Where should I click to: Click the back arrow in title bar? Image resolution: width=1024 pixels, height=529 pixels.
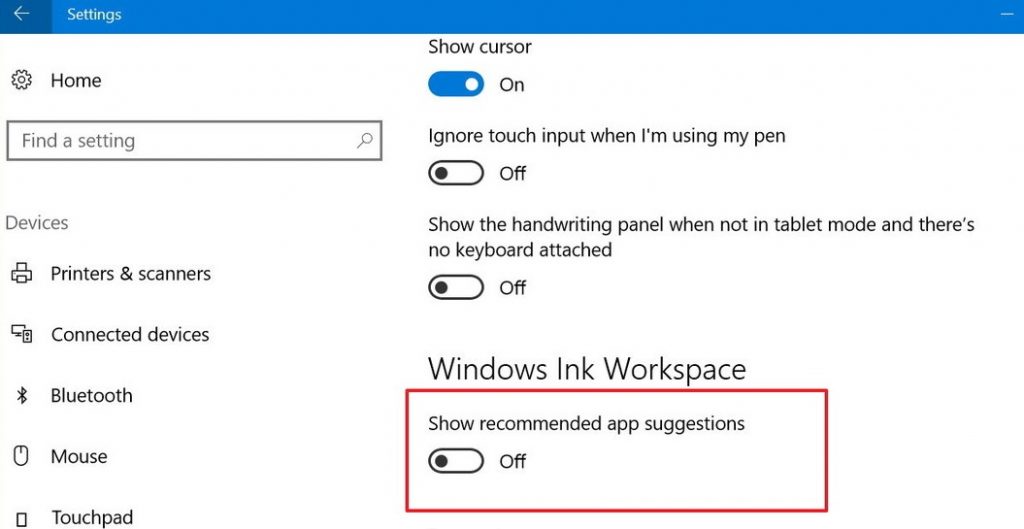click(22, 14)
